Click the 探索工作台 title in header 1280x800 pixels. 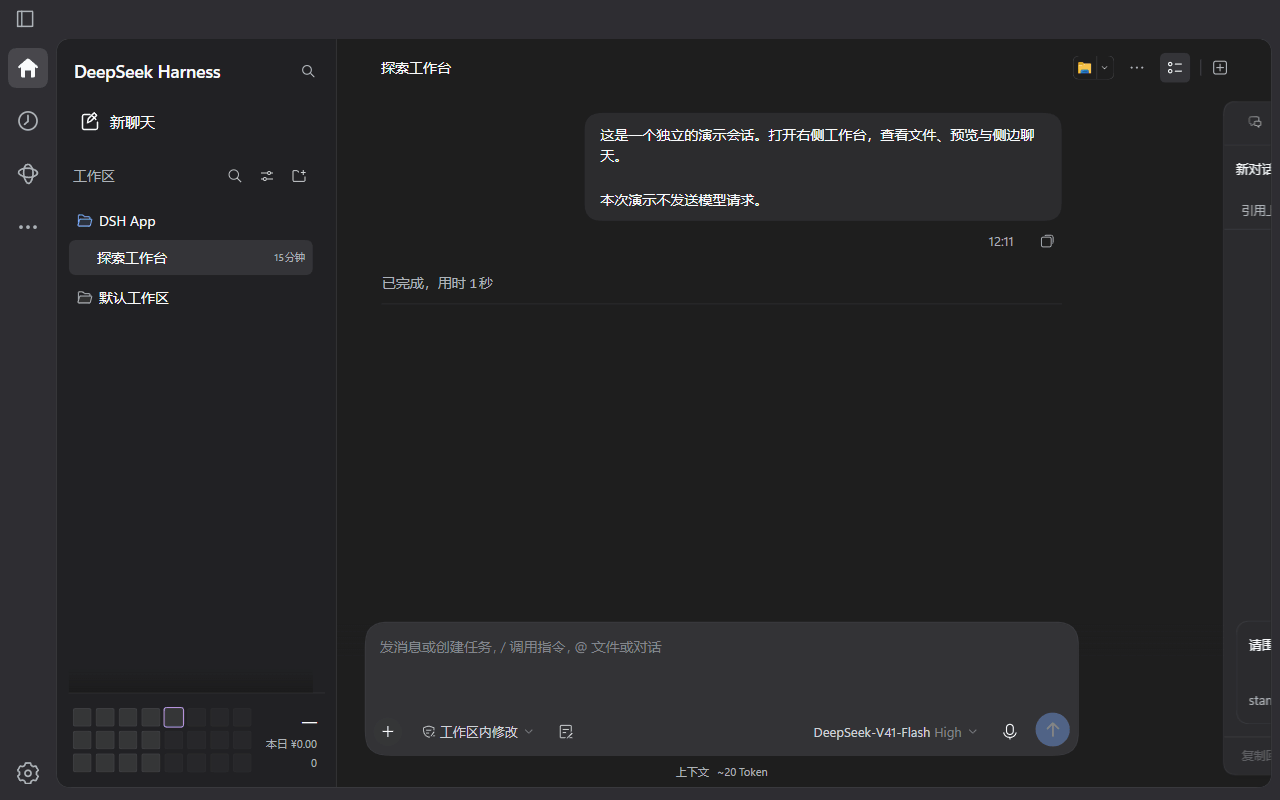[416, 68]
